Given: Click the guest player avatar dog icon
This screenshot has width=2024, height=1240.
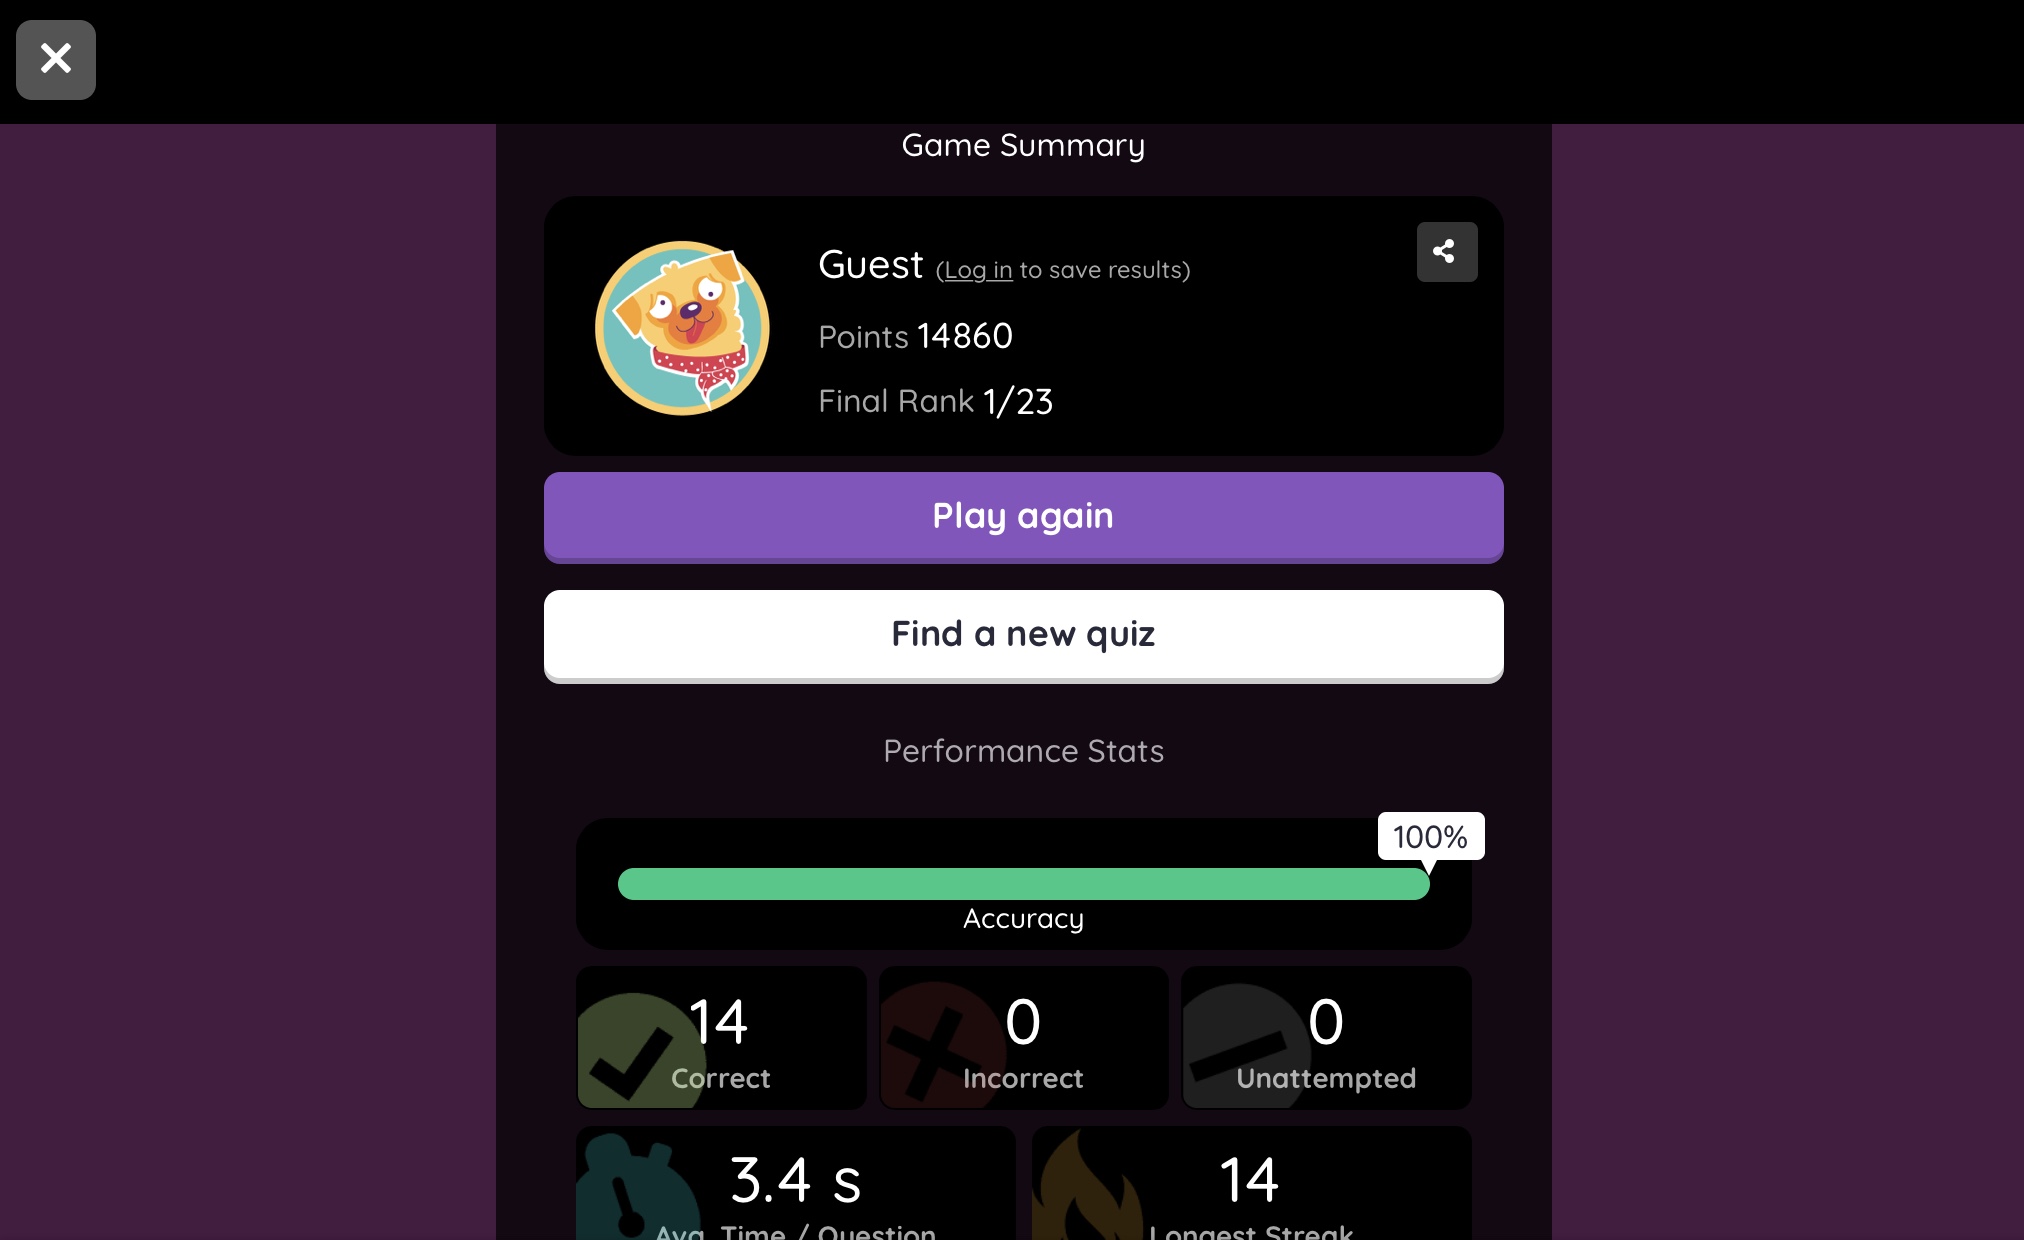Looking at the screenshot, I should [x=681, y=330].
